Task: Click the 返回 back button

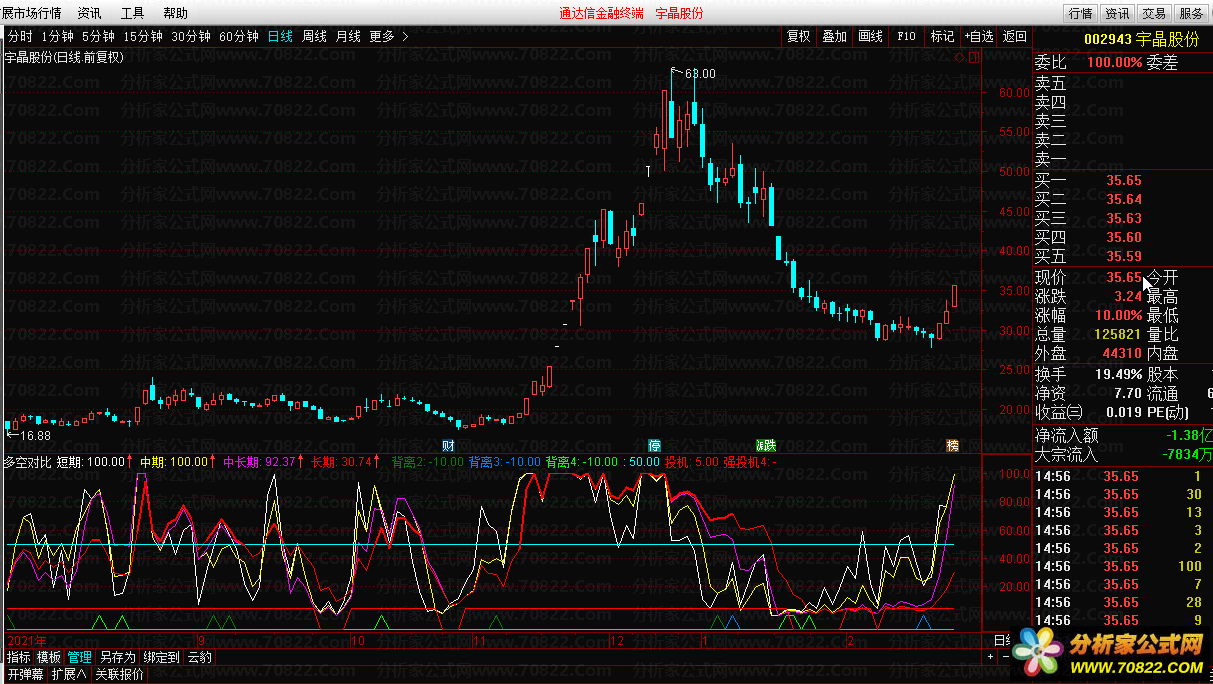Action: [x=1014, y=36]
